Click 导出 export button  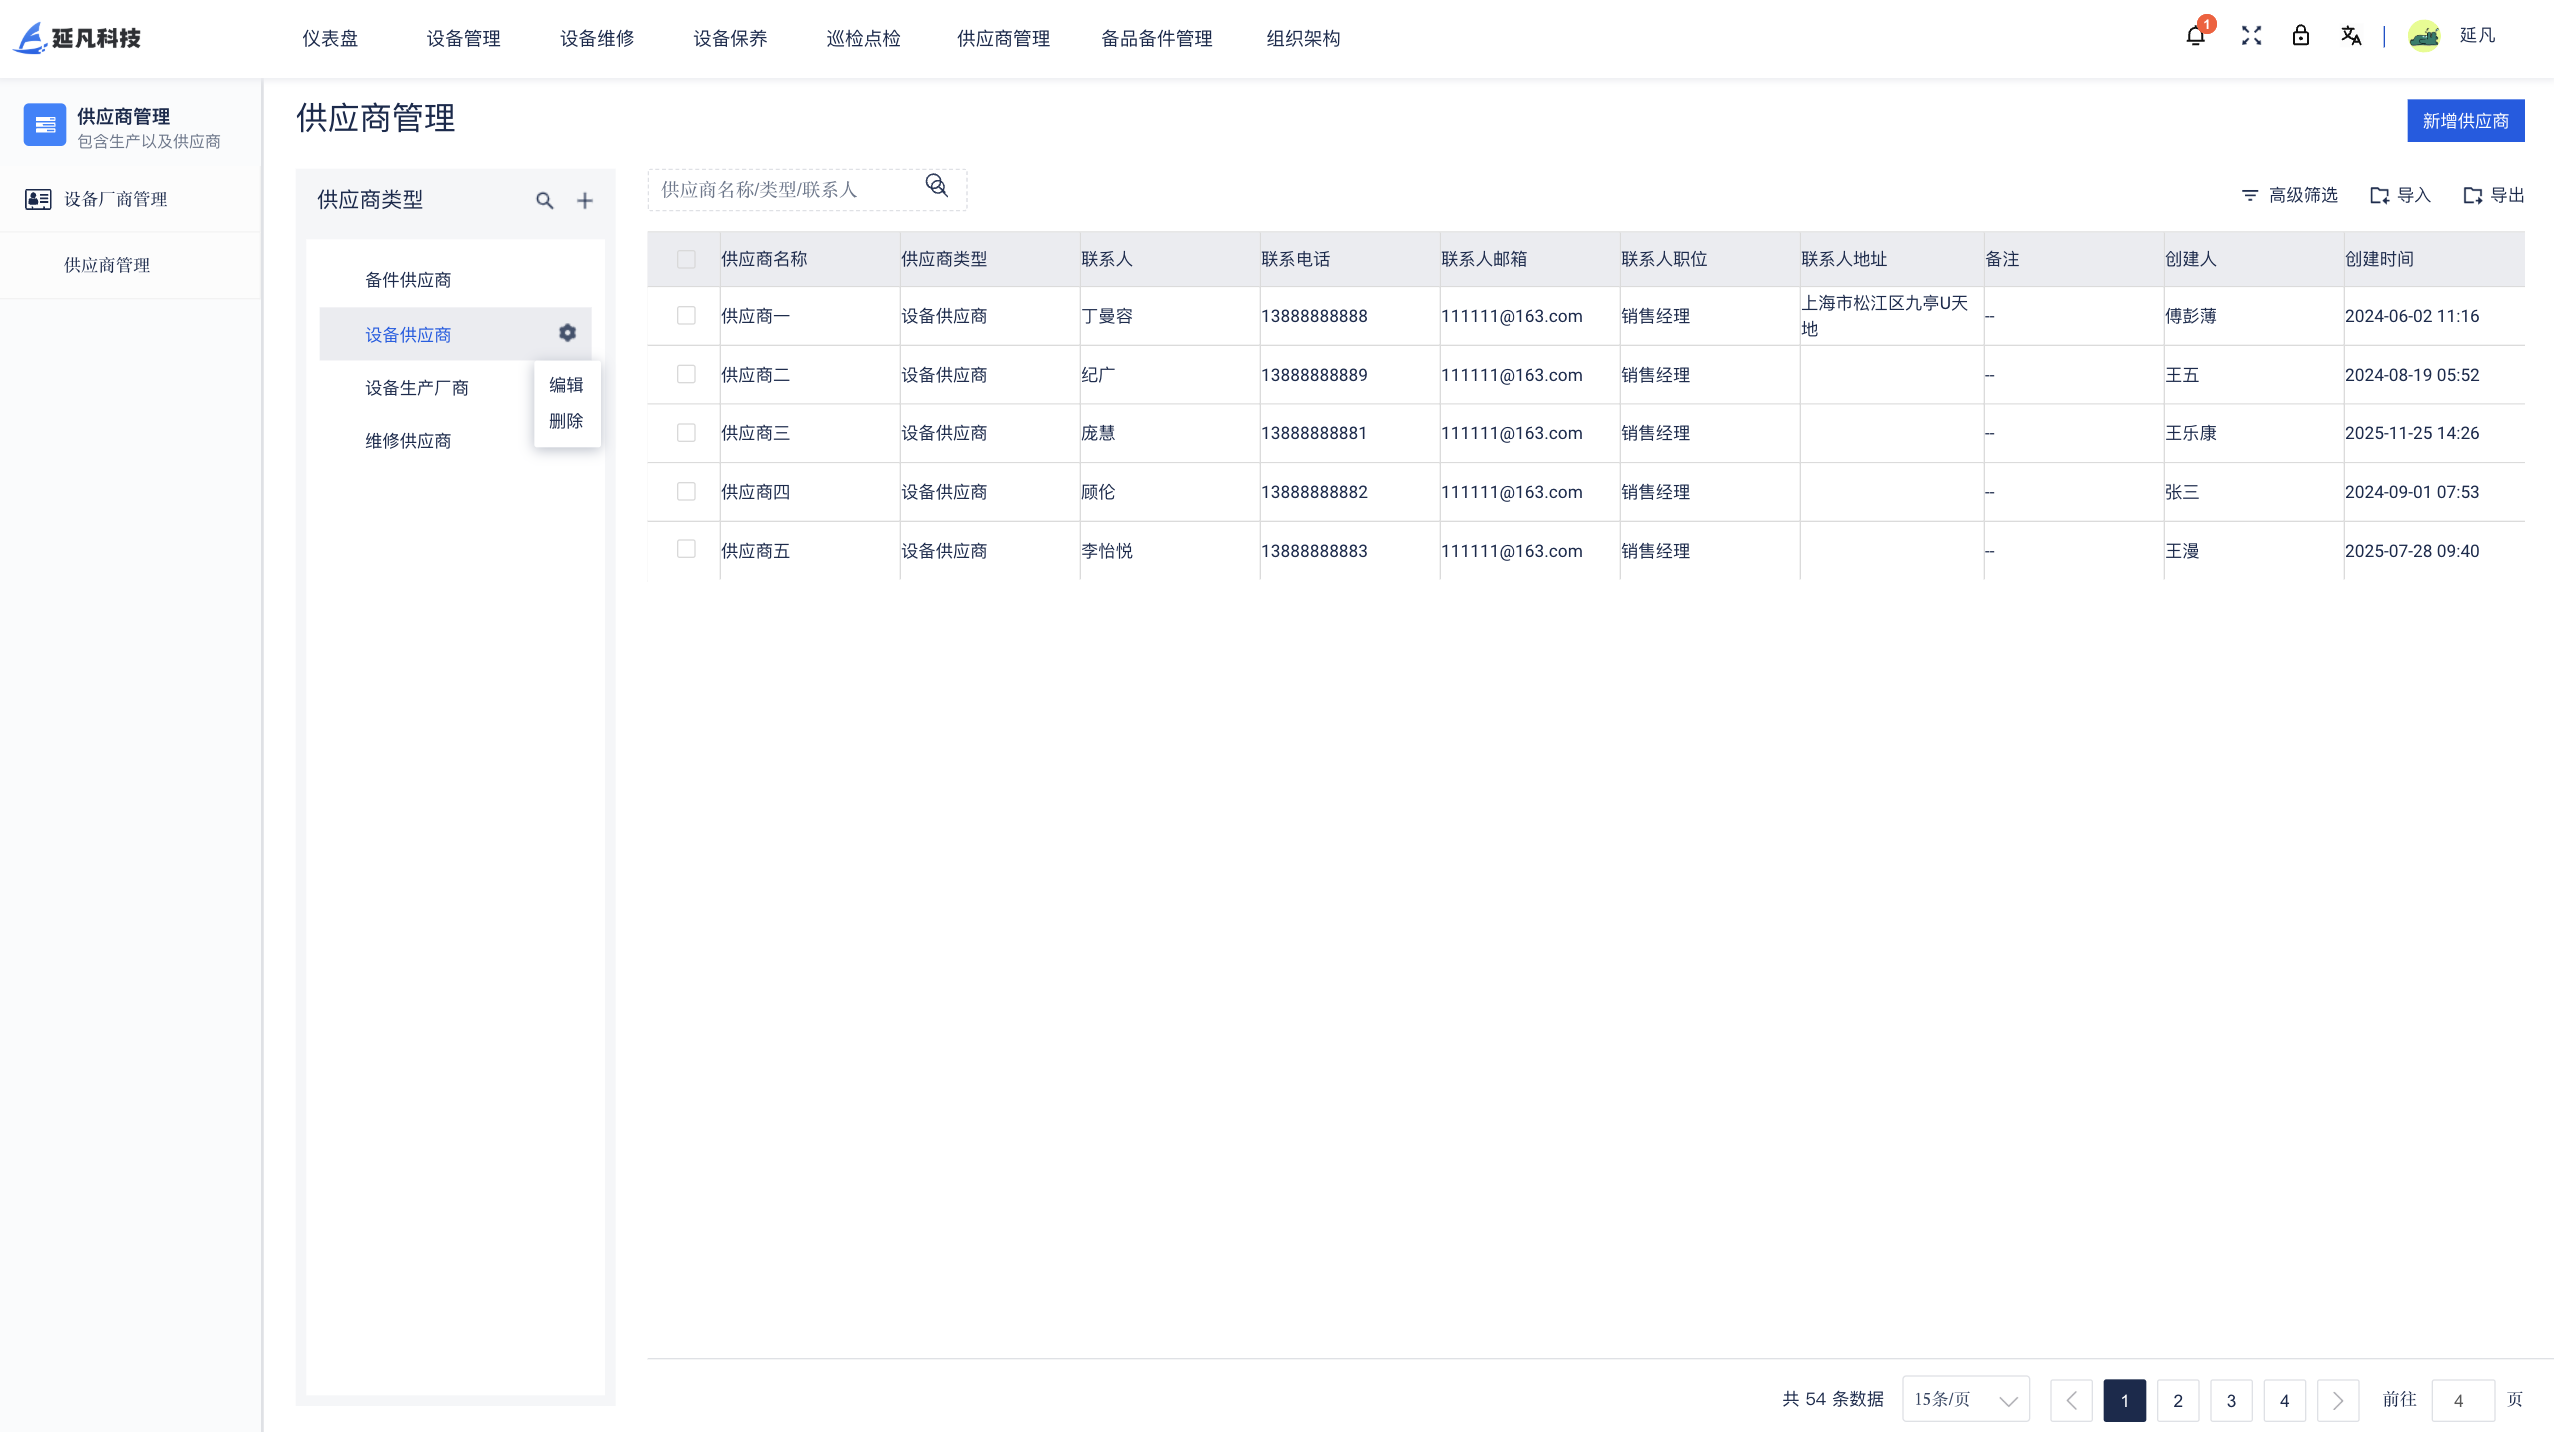point(2493,195)
